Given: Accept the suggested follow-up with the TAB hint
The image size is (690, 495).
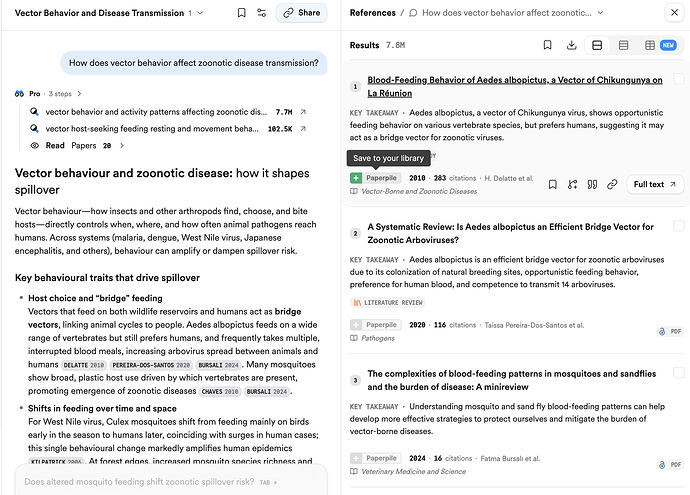Looking at the screenshot, I should (268, 482).
